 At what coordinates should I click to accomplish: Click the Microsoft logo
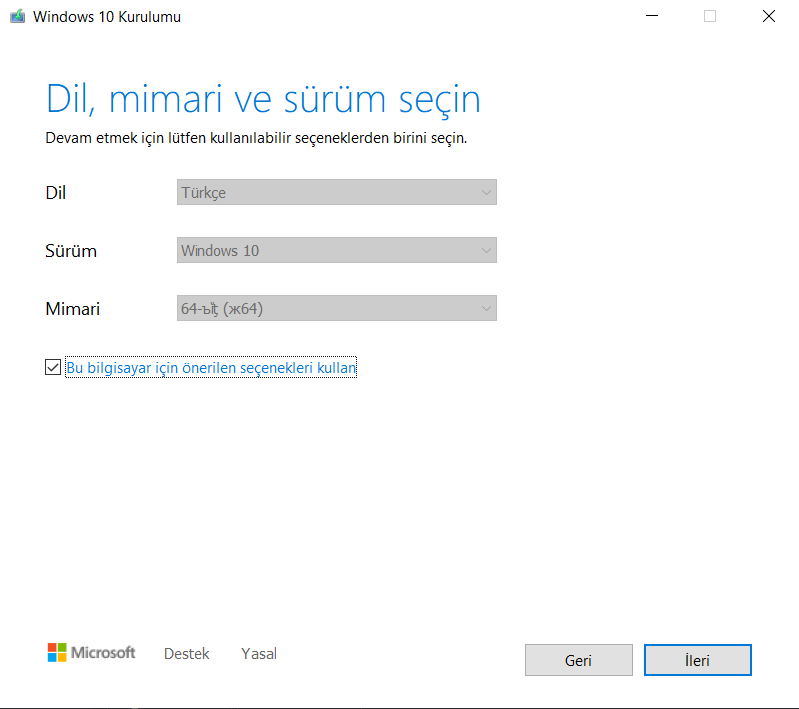[x=91, y=652]
